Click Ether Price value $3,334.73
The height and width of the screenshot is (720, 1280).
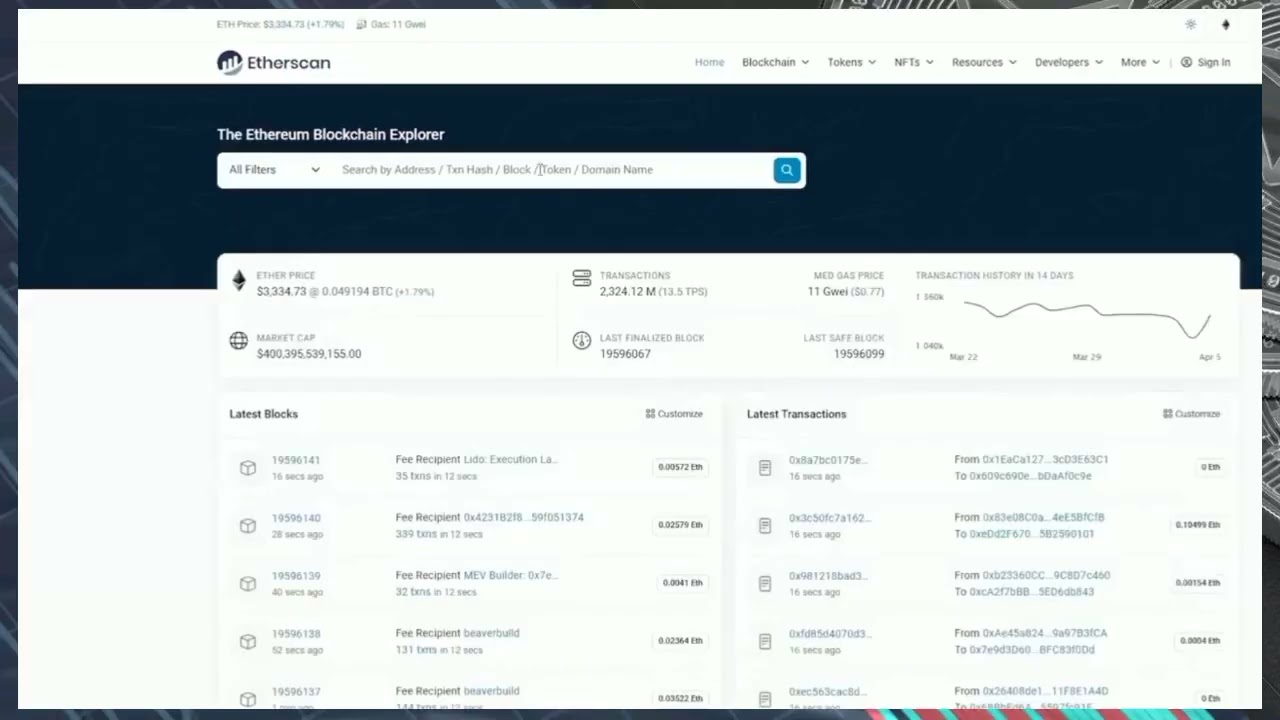pos(281,292)
